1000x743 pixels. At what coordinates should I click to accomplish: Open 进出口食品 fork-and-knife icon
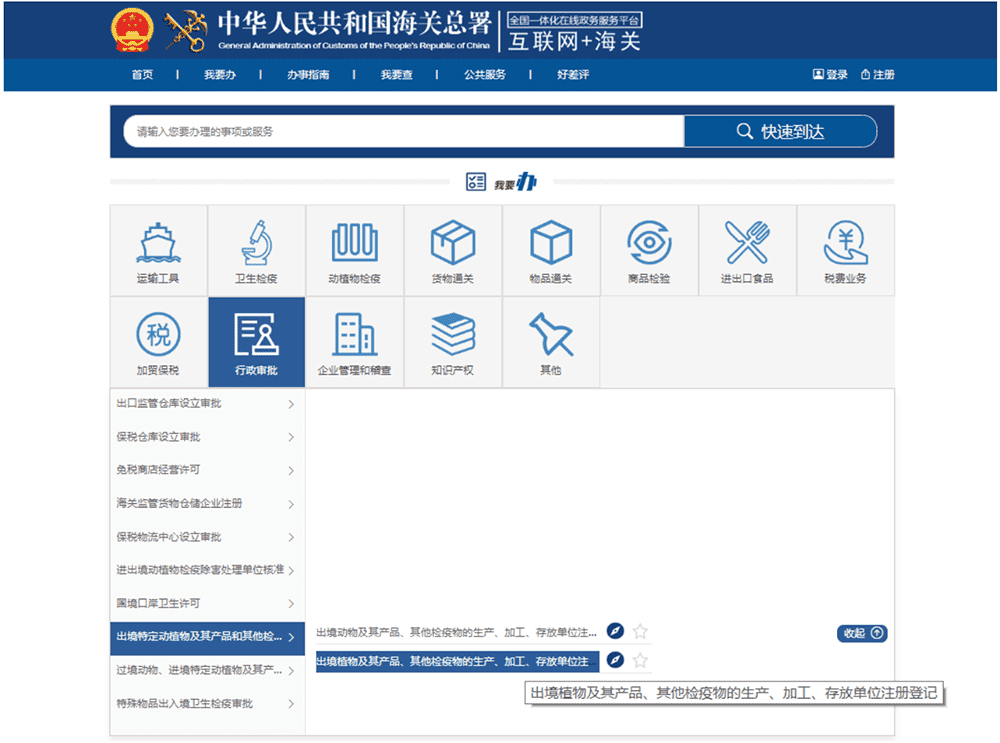coord(747,241)
